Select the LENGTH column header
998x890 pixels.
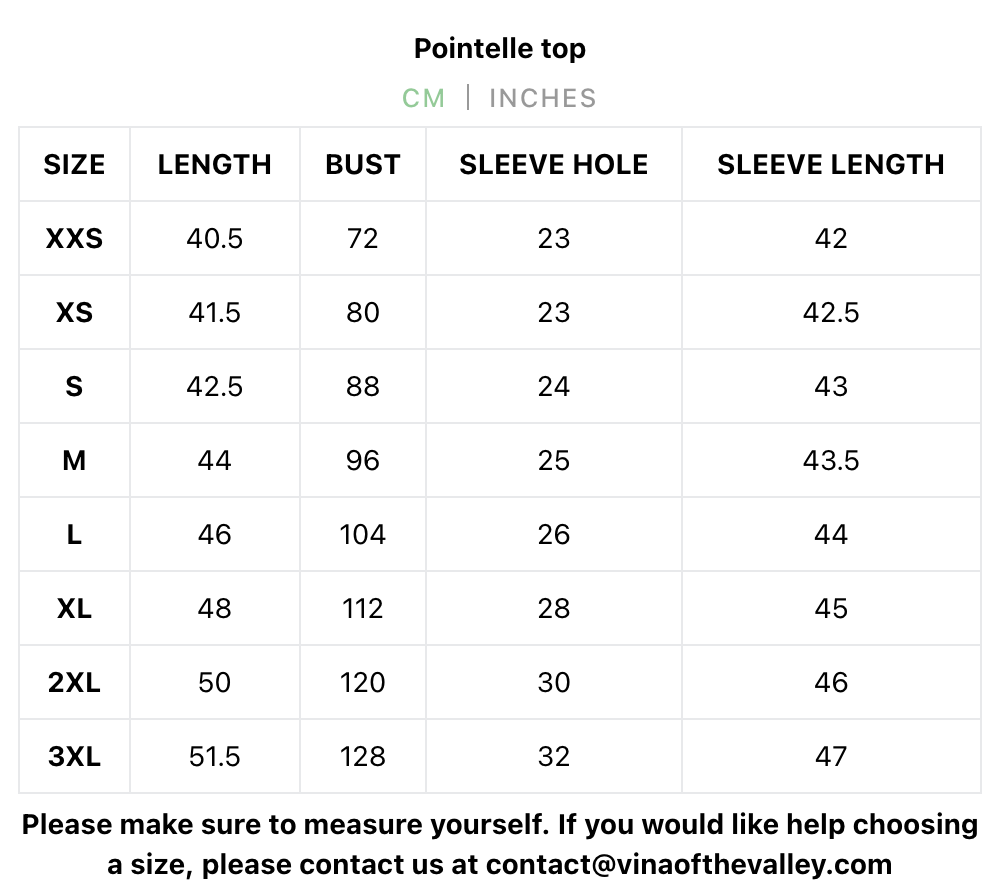[214, 165]
